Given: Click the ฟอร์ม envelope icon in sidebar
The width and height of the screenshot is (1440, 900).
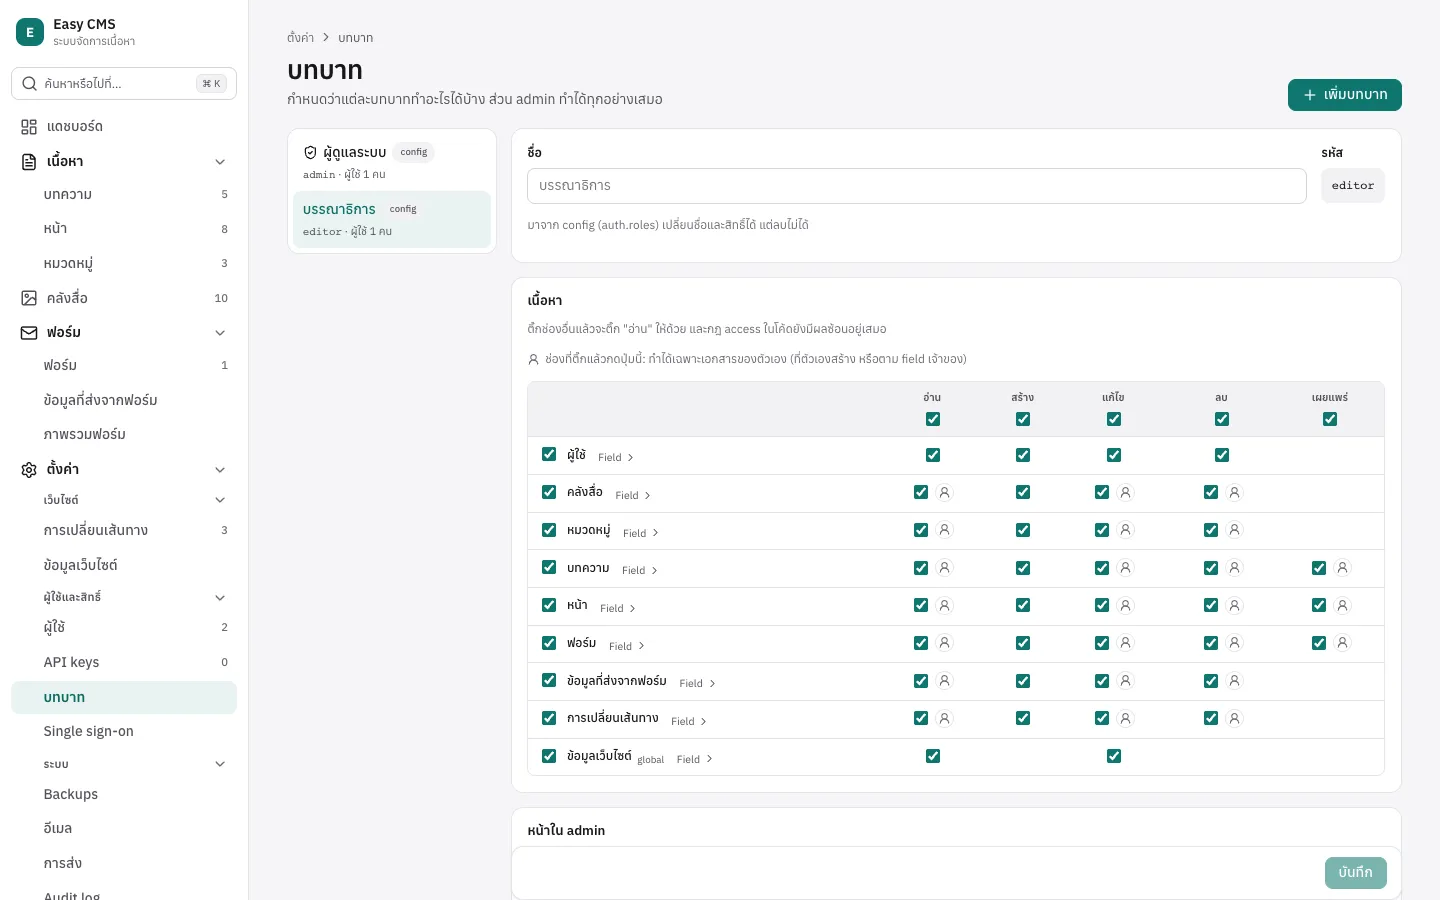Looking at the screenshot, I should (29, 332).
